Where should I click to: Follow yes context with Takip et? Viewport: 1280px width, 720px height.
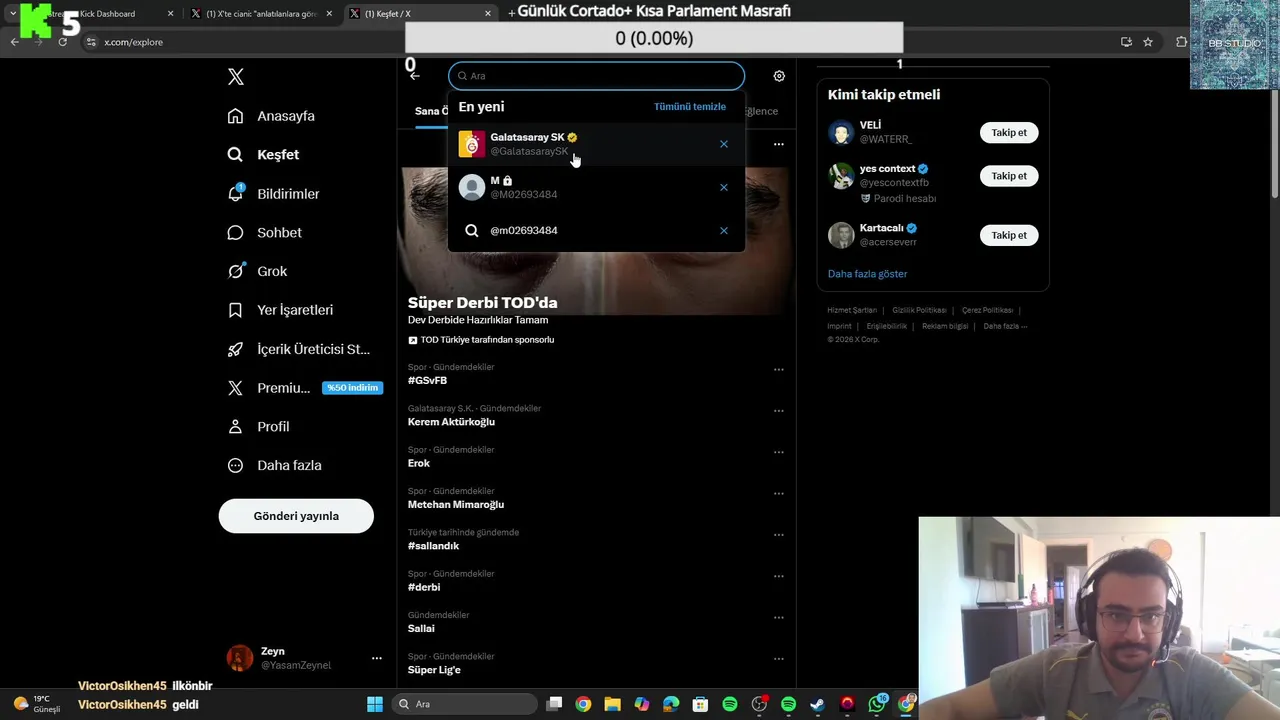point(1009,176)
